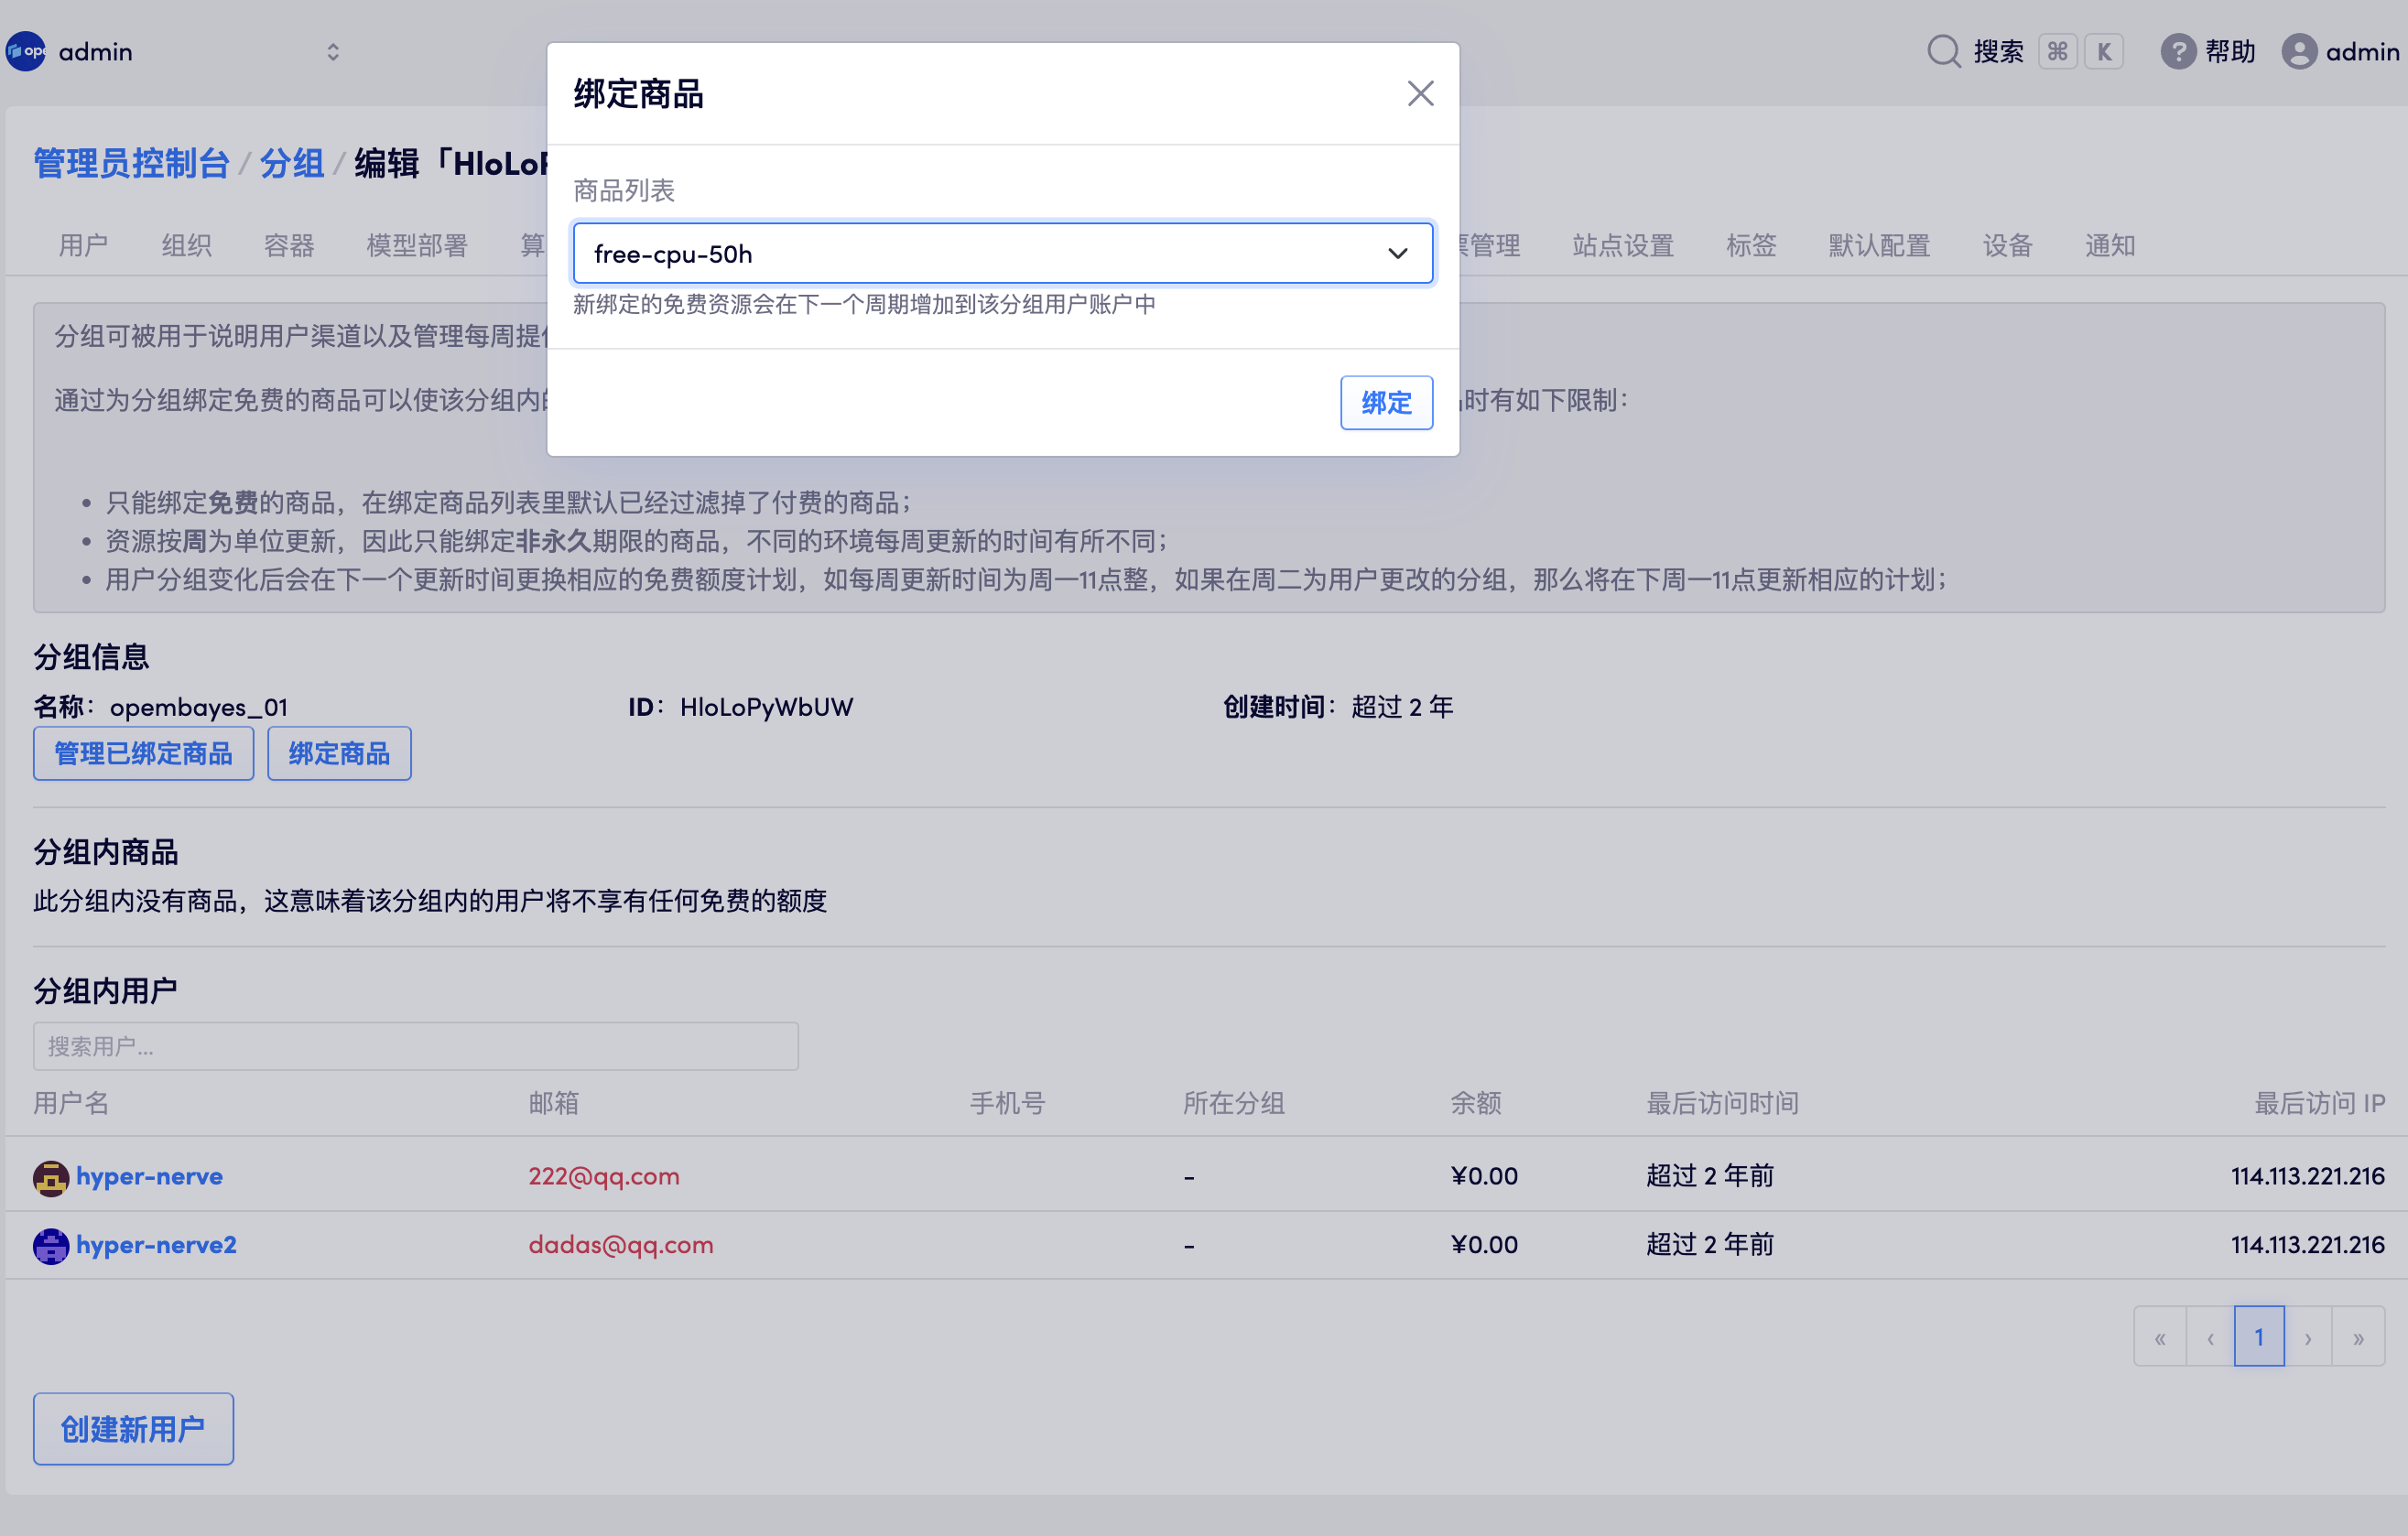
Task: Click the search magnifier icon
Action: tap(1943, 51)
